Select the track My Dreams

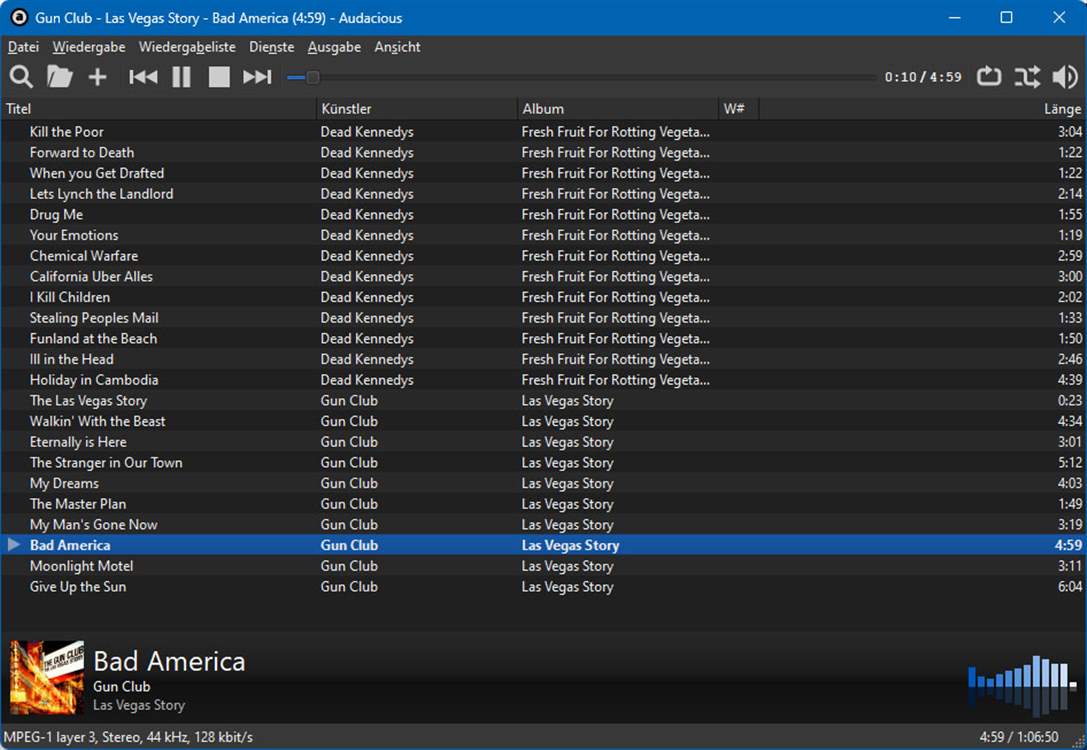pos(544,483)
